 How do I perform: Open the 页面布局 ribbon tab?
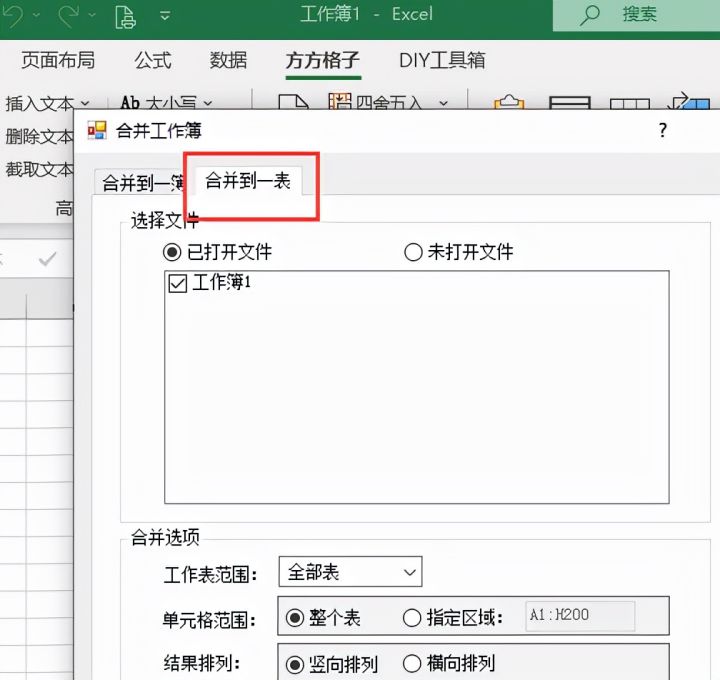[x=58, y=60]
